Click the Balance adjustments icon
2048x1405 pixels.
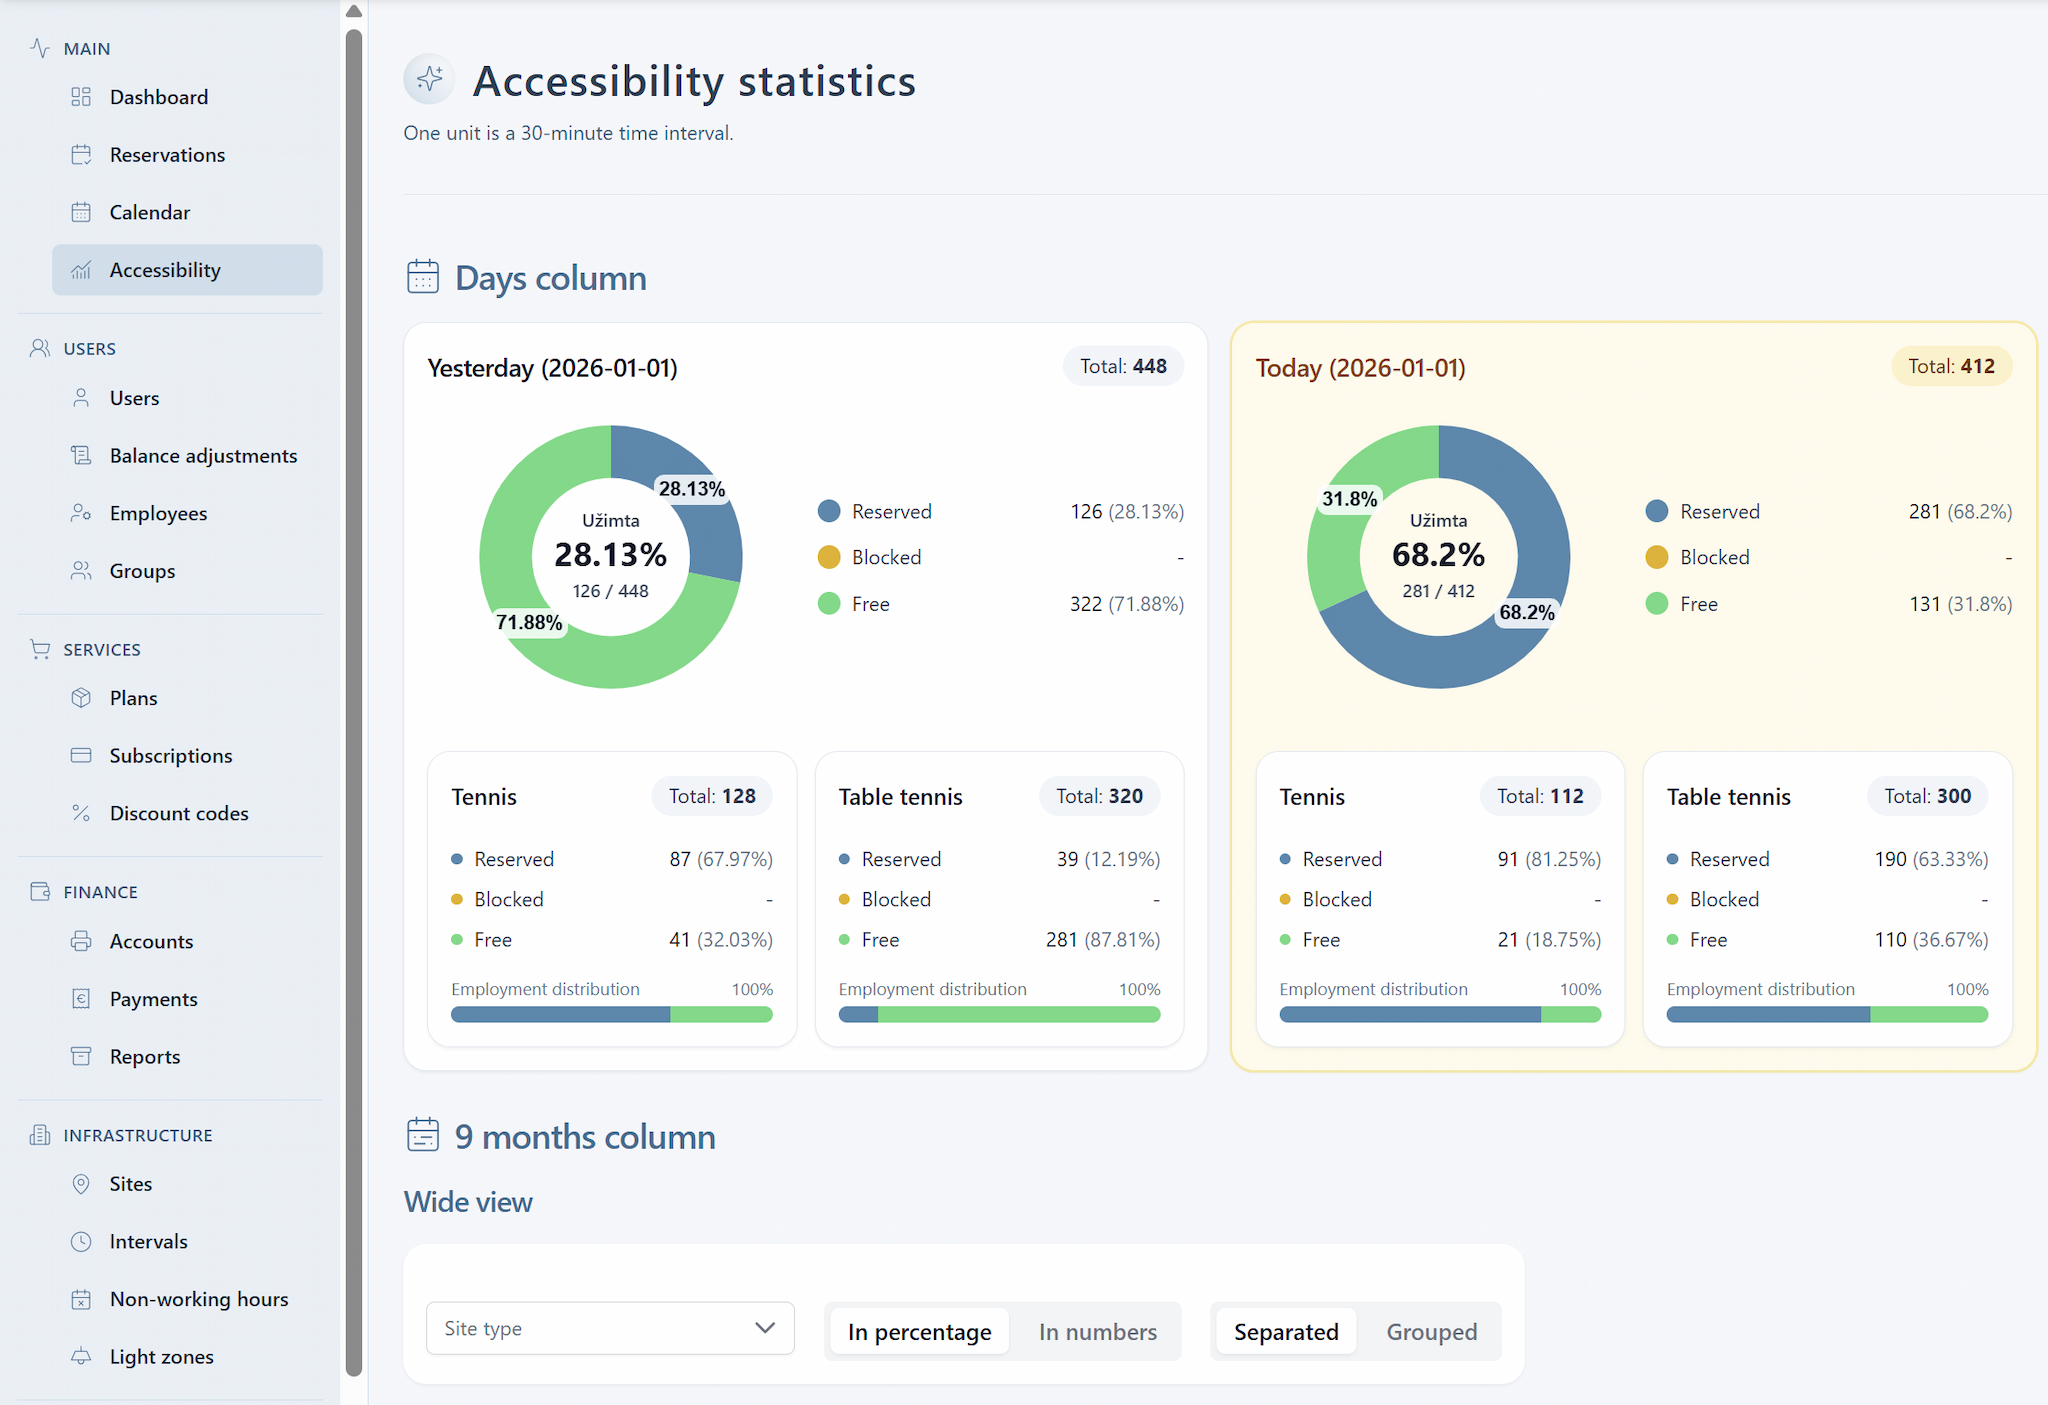tap(81, 456)
